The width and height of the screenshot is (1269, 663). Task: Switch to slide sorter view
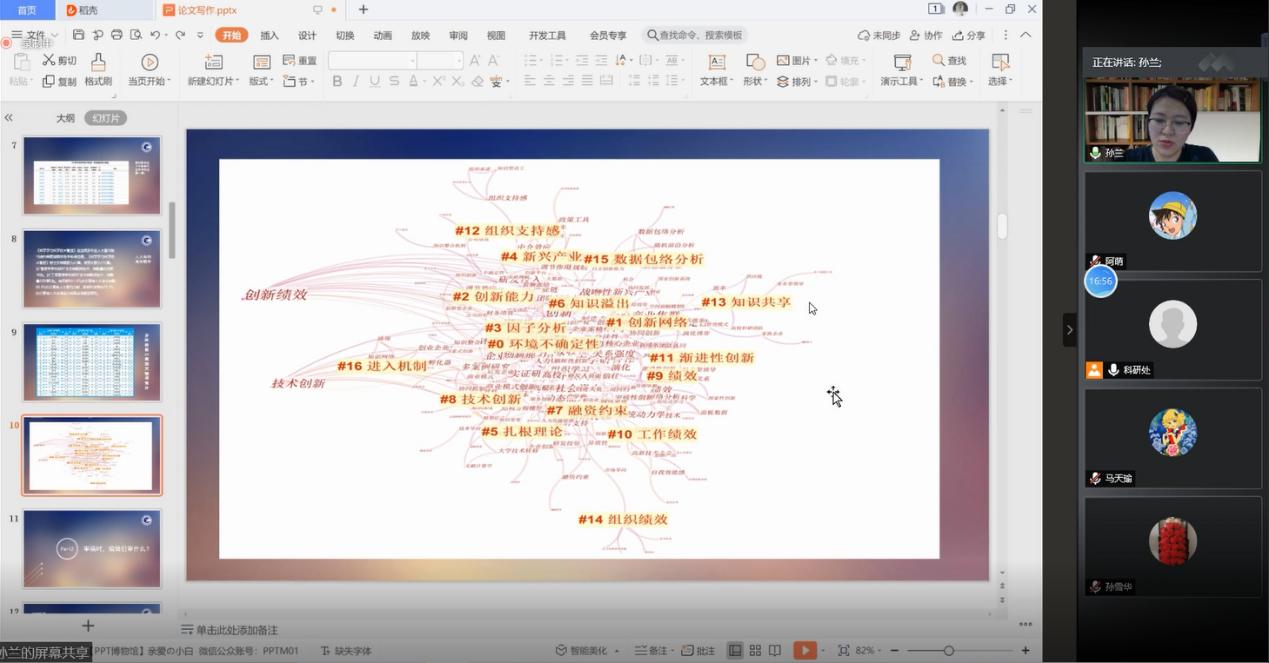coord(756,651)
